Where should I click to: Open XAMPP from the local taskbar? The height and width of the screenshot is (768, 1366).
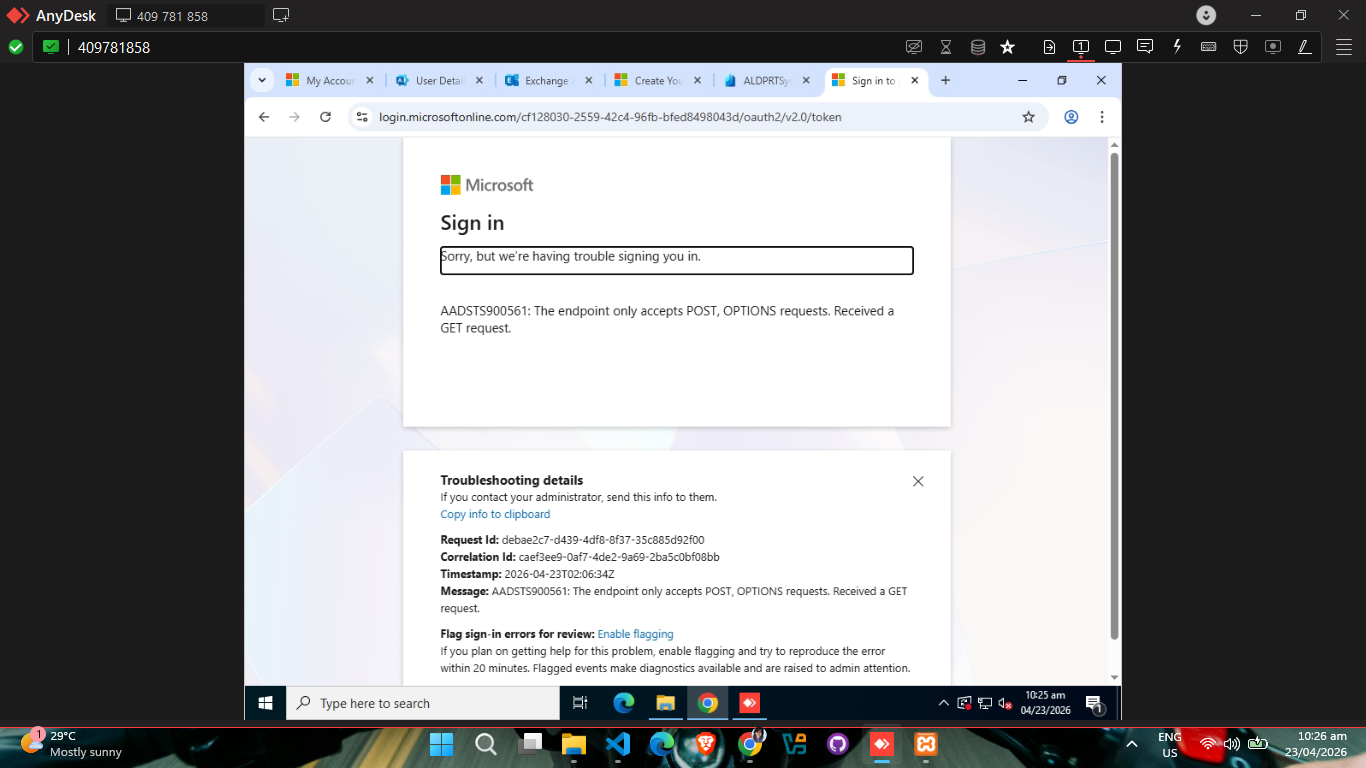click(926, 744)
